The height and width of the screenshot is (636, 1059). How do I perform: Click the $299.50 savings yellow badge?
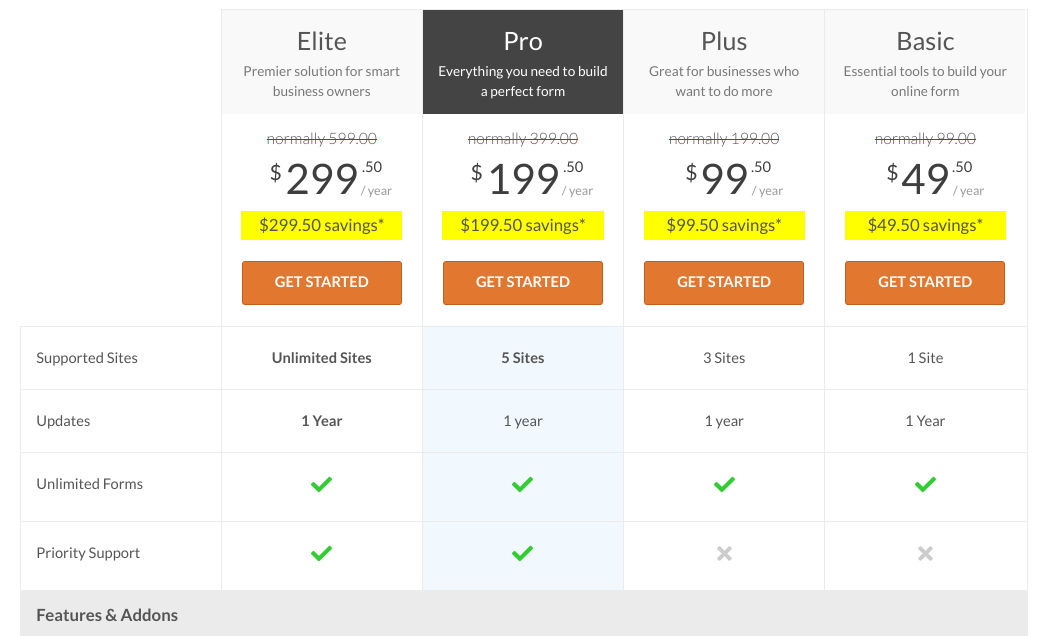click(321, 226)
